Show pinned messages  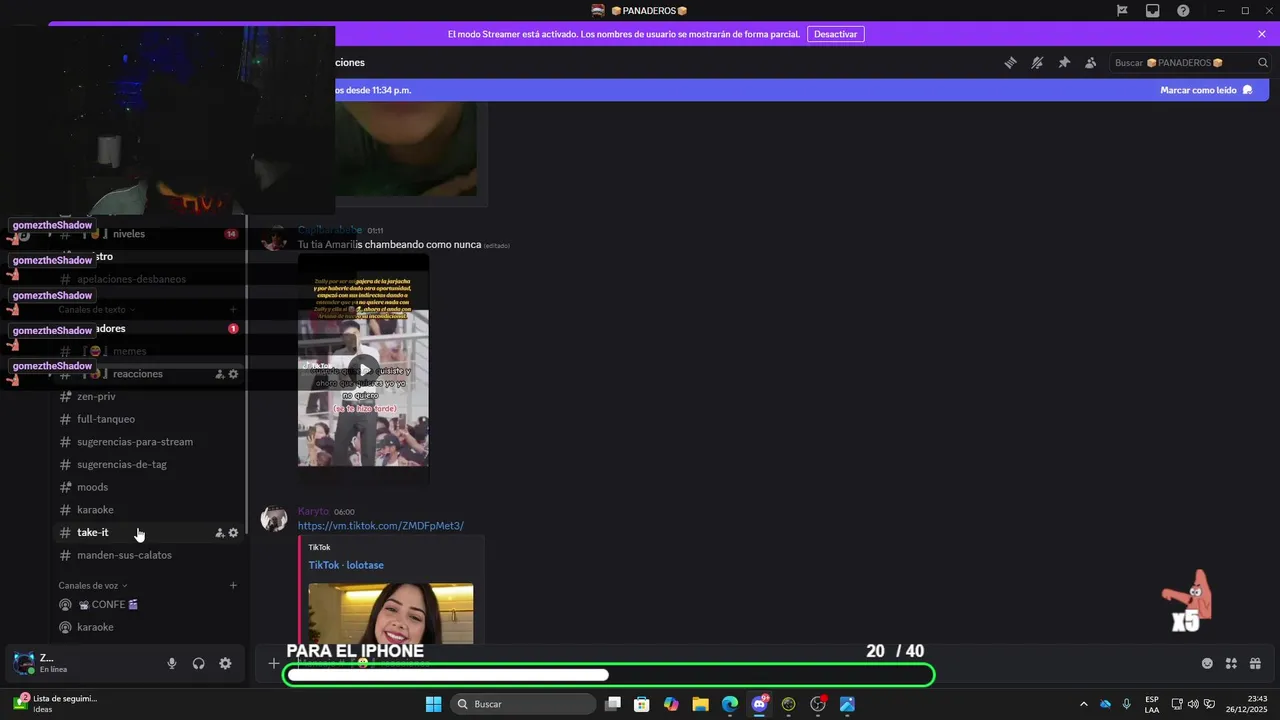1064,62
